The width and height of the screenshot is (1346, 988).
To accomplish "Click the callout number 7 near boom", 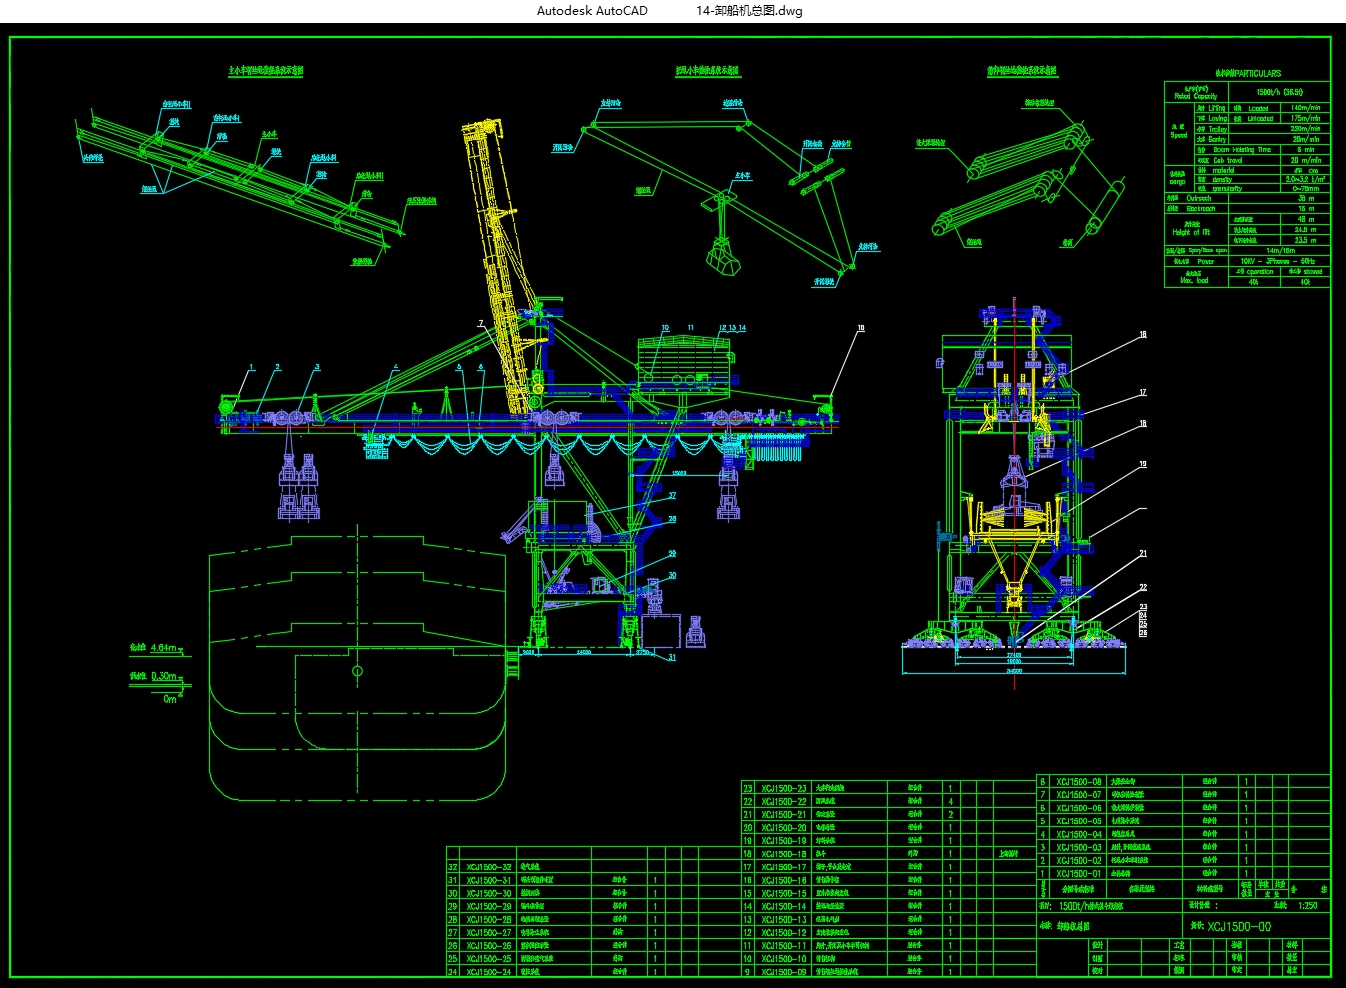I will pos(480,324).
